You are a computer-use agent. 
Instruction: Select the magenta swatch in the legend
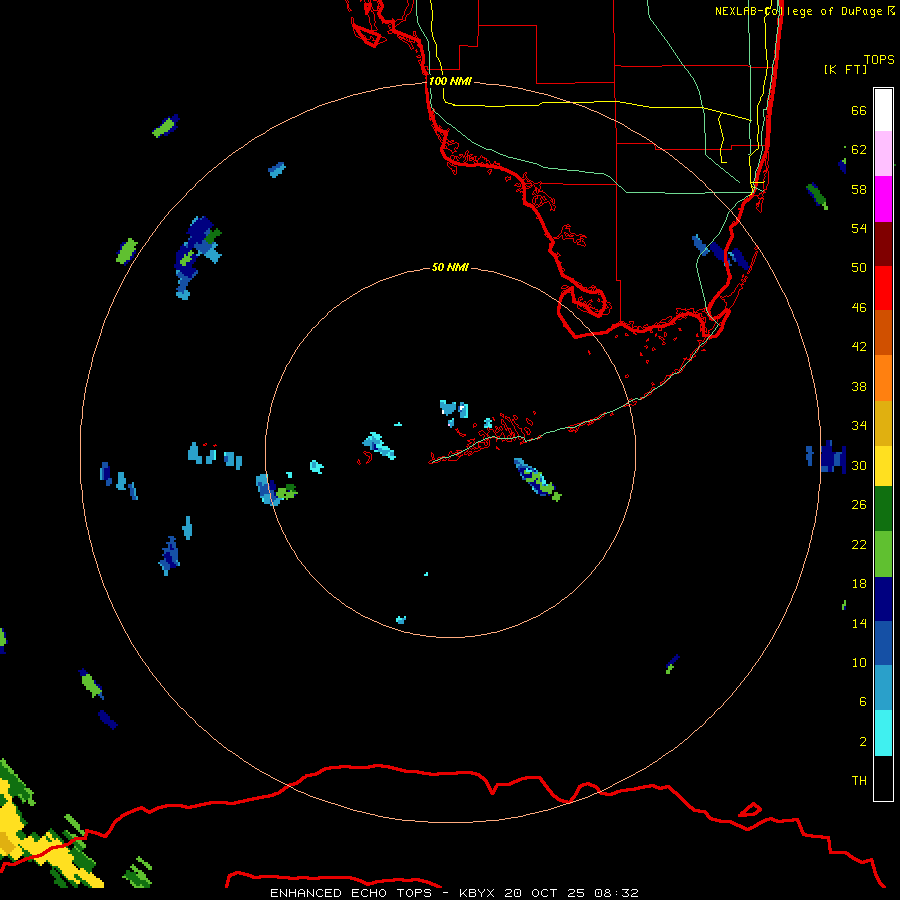click(x=883, y=199)
